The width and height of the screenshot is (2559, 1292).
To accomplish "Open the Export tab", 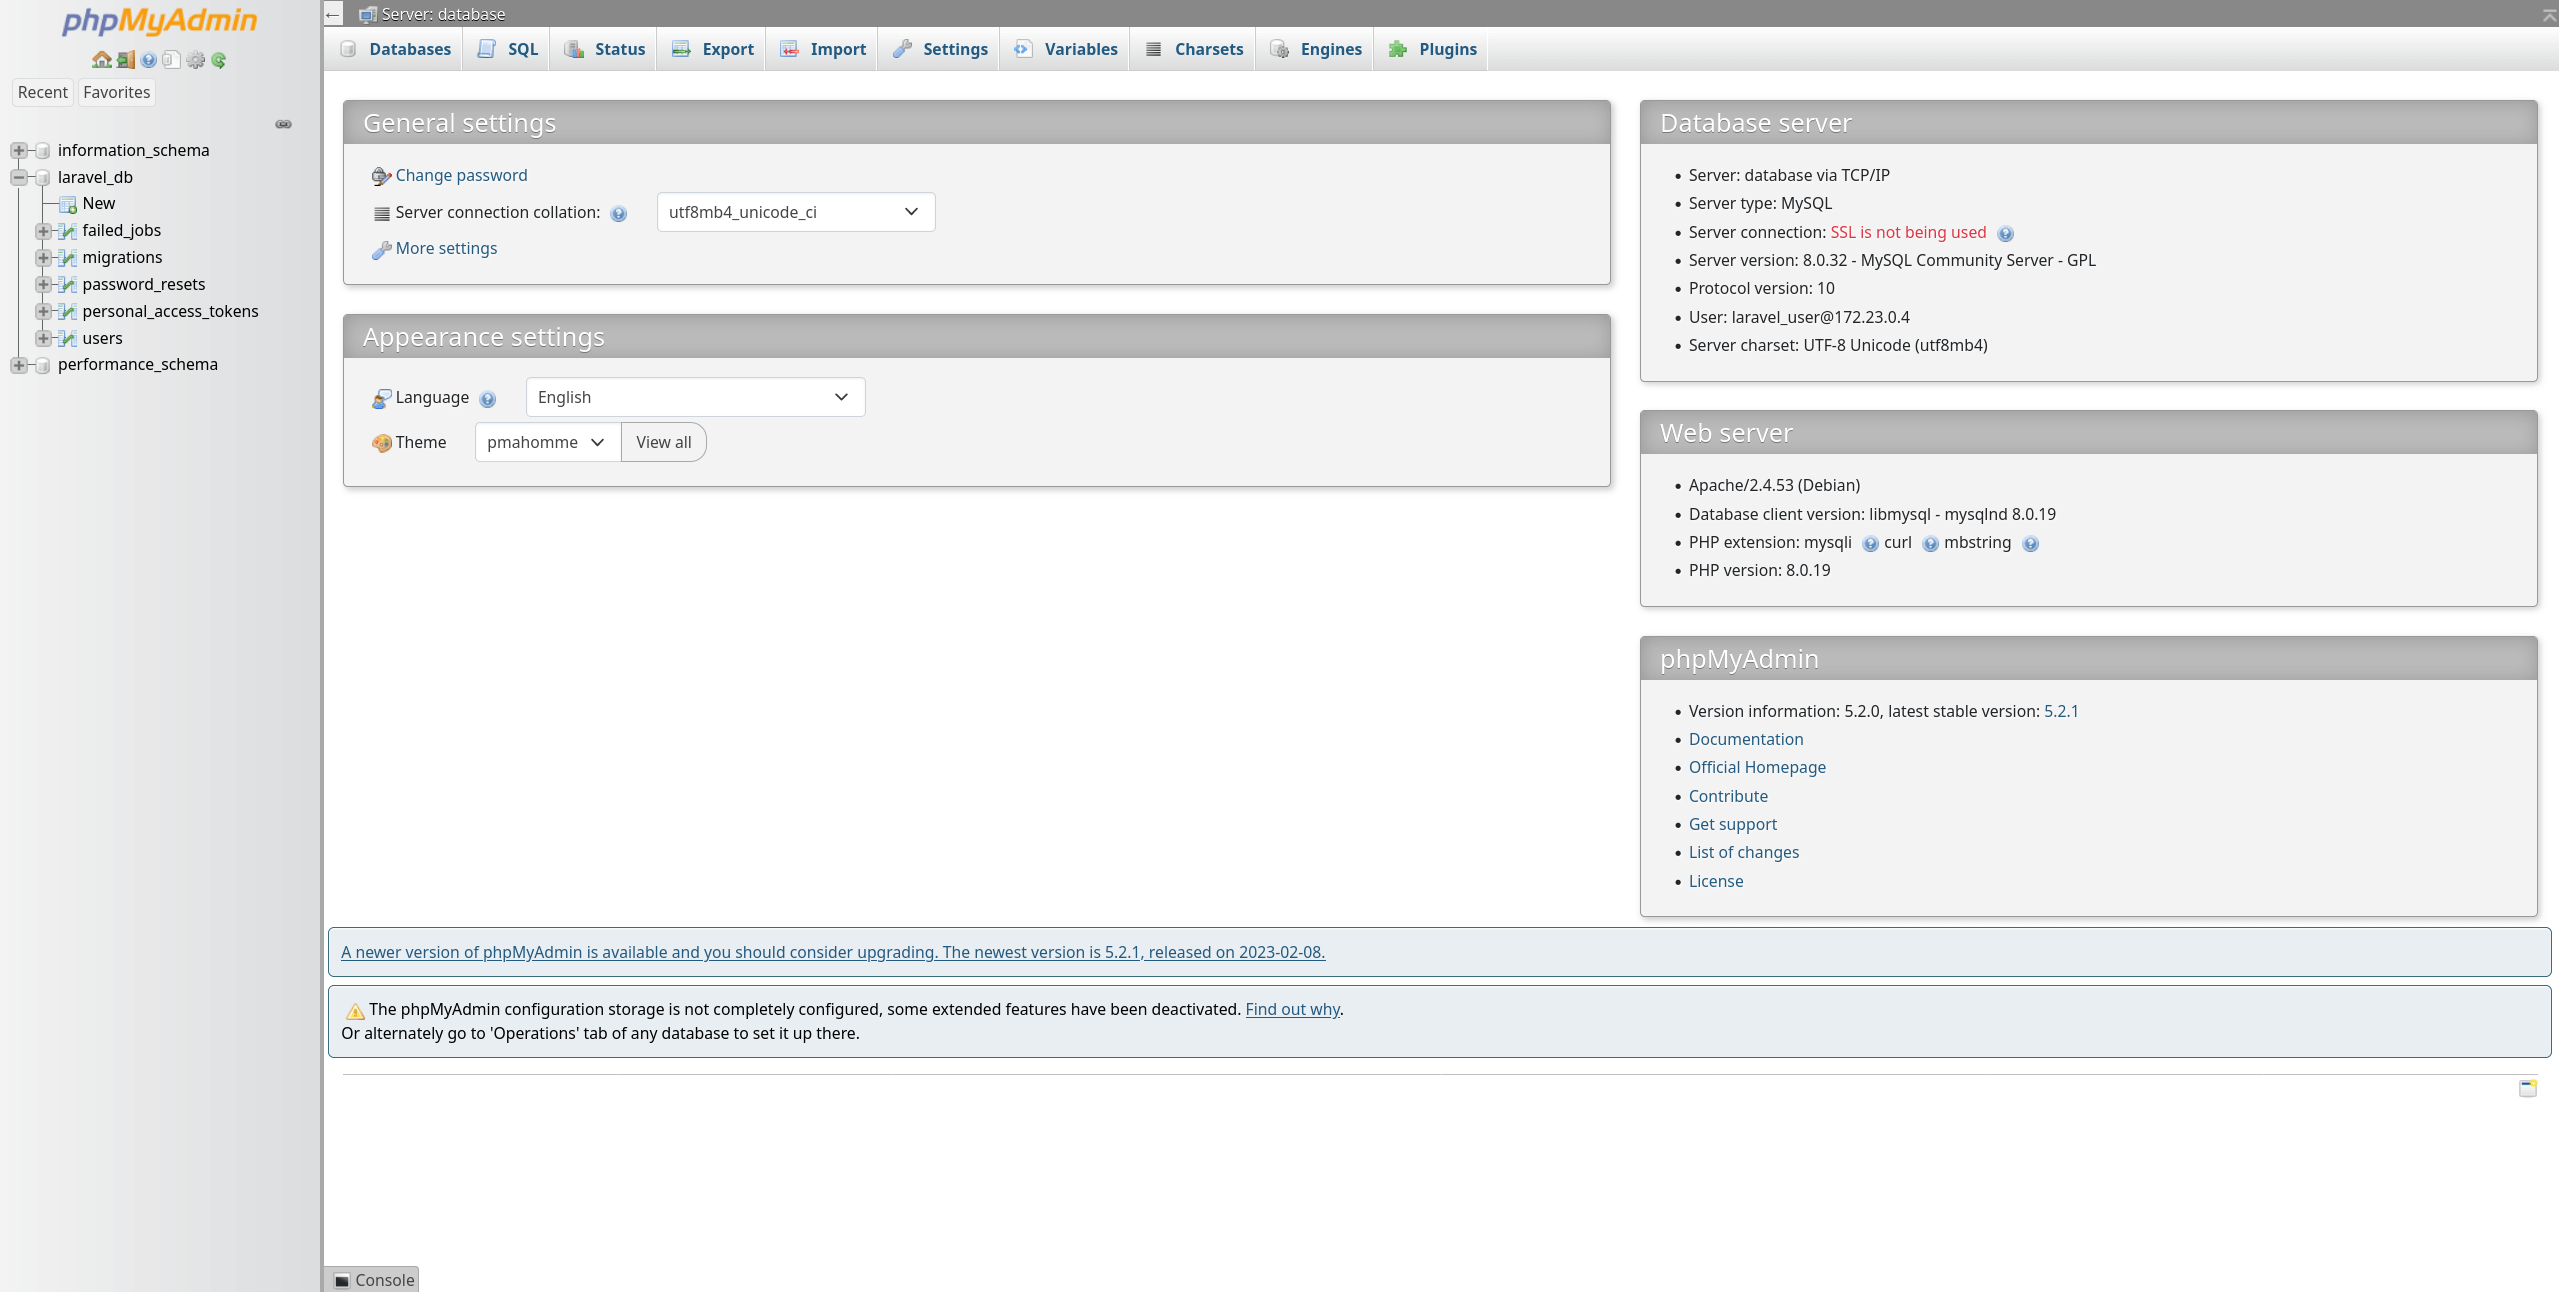I will tap(713, 49).
